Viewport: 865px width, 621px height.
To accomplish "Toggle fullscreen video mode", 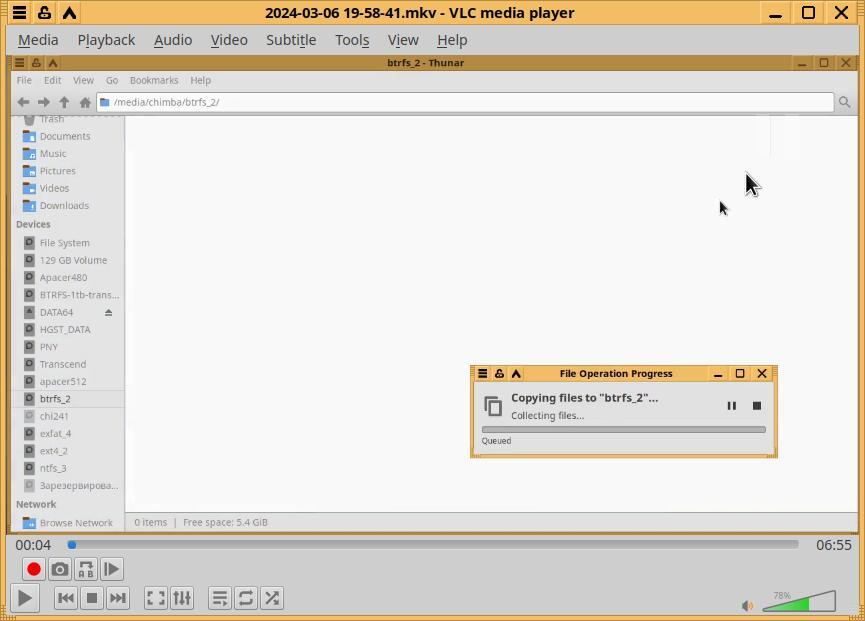I will (x=156, y=598).
